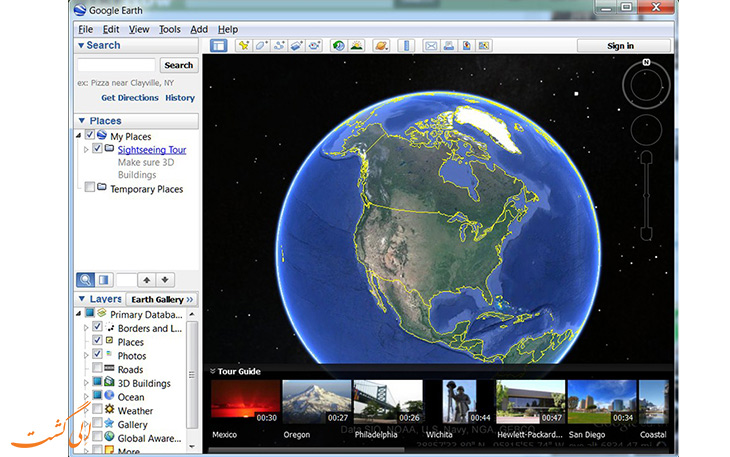
Task: Move selected place up with arrow
Action: (147, 280)
